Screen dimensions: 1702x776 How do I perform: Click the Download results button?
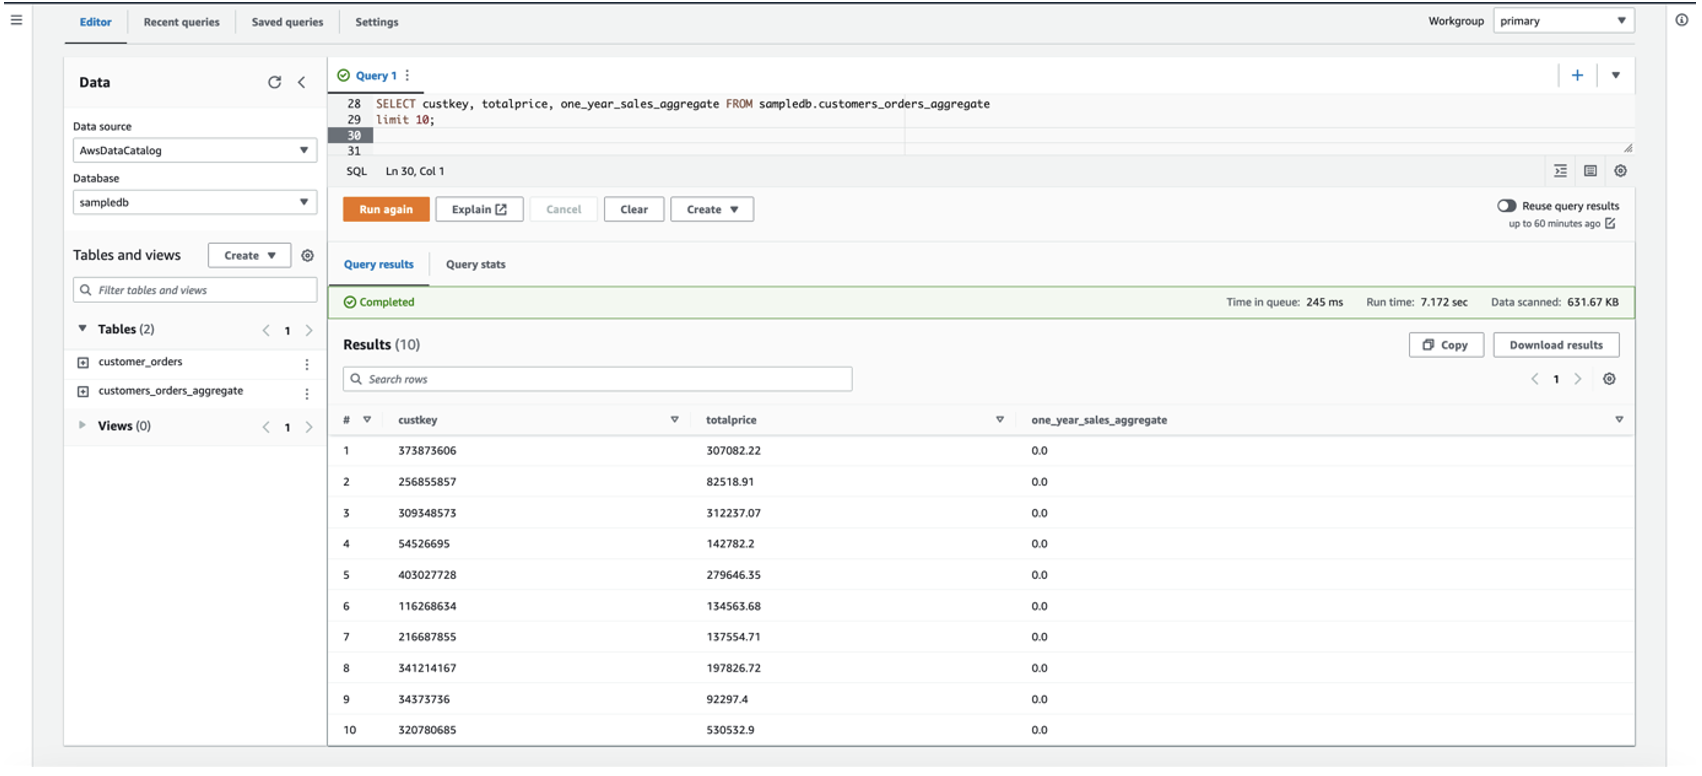1555,345
